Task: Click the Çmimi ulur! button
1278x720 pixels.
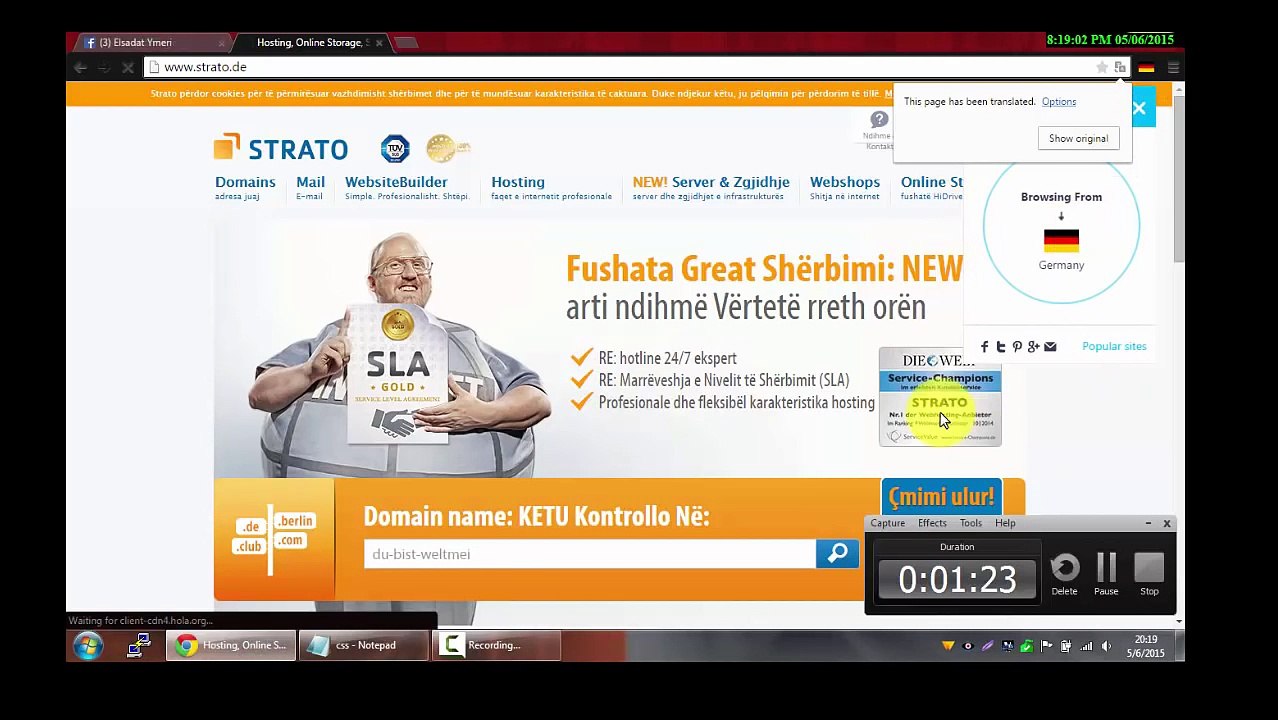Action: pos(941,497)
